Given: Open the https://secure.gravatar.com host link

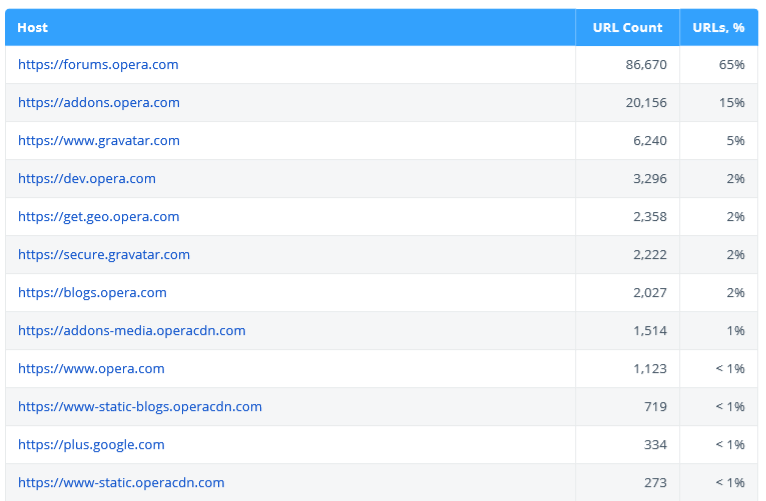Looking at the screenshot, I should [104, 255].
